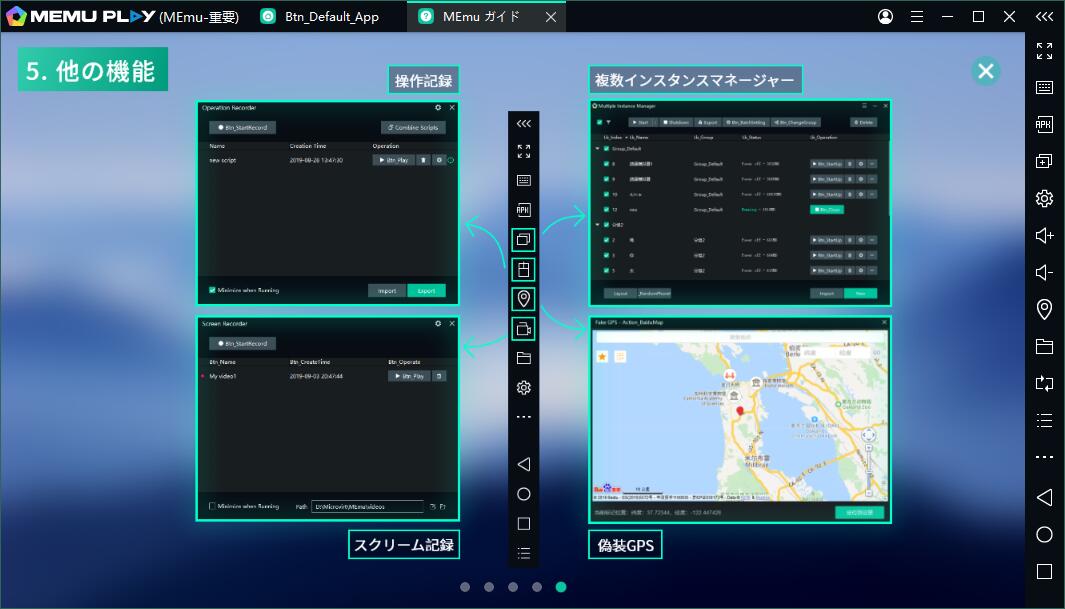
Task: Open the hamburger menu in the title bar
Action: (916, 16)
